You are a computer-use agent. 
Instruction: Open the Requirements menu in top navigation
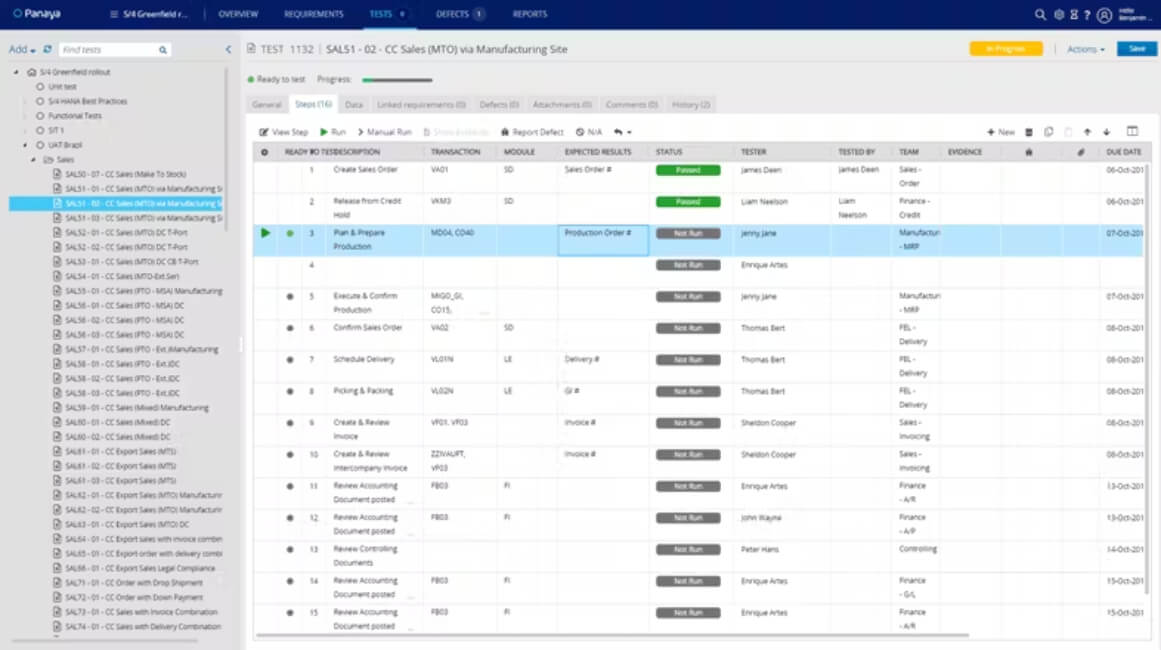coord(313,14)
